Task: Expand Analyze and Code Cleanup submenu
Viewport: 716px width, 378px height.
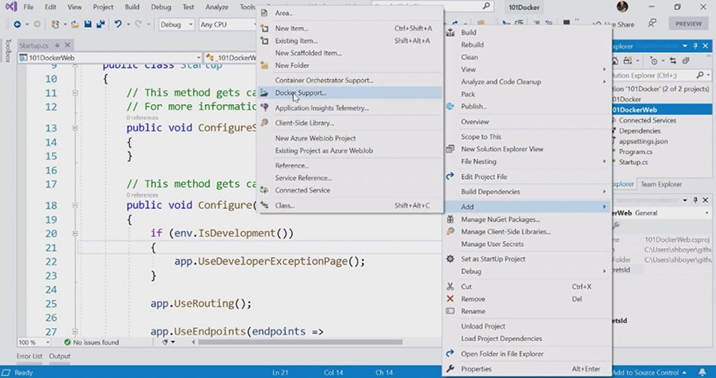Action: [x=527, y=82]
